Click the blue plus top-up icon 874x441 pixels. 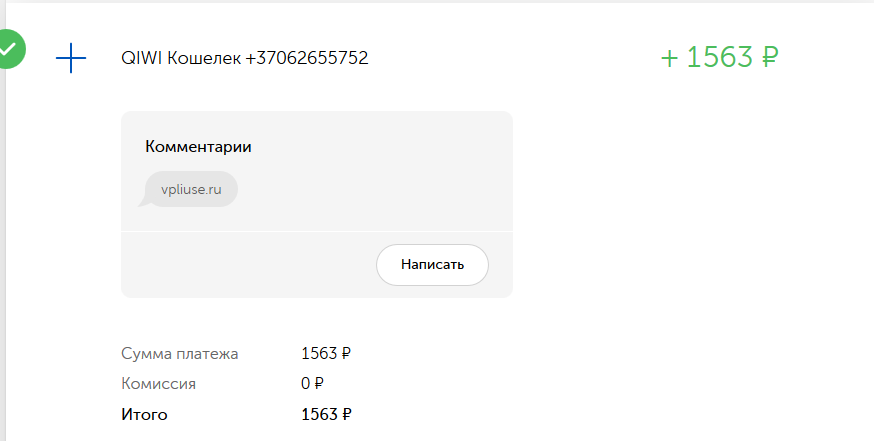71,58
